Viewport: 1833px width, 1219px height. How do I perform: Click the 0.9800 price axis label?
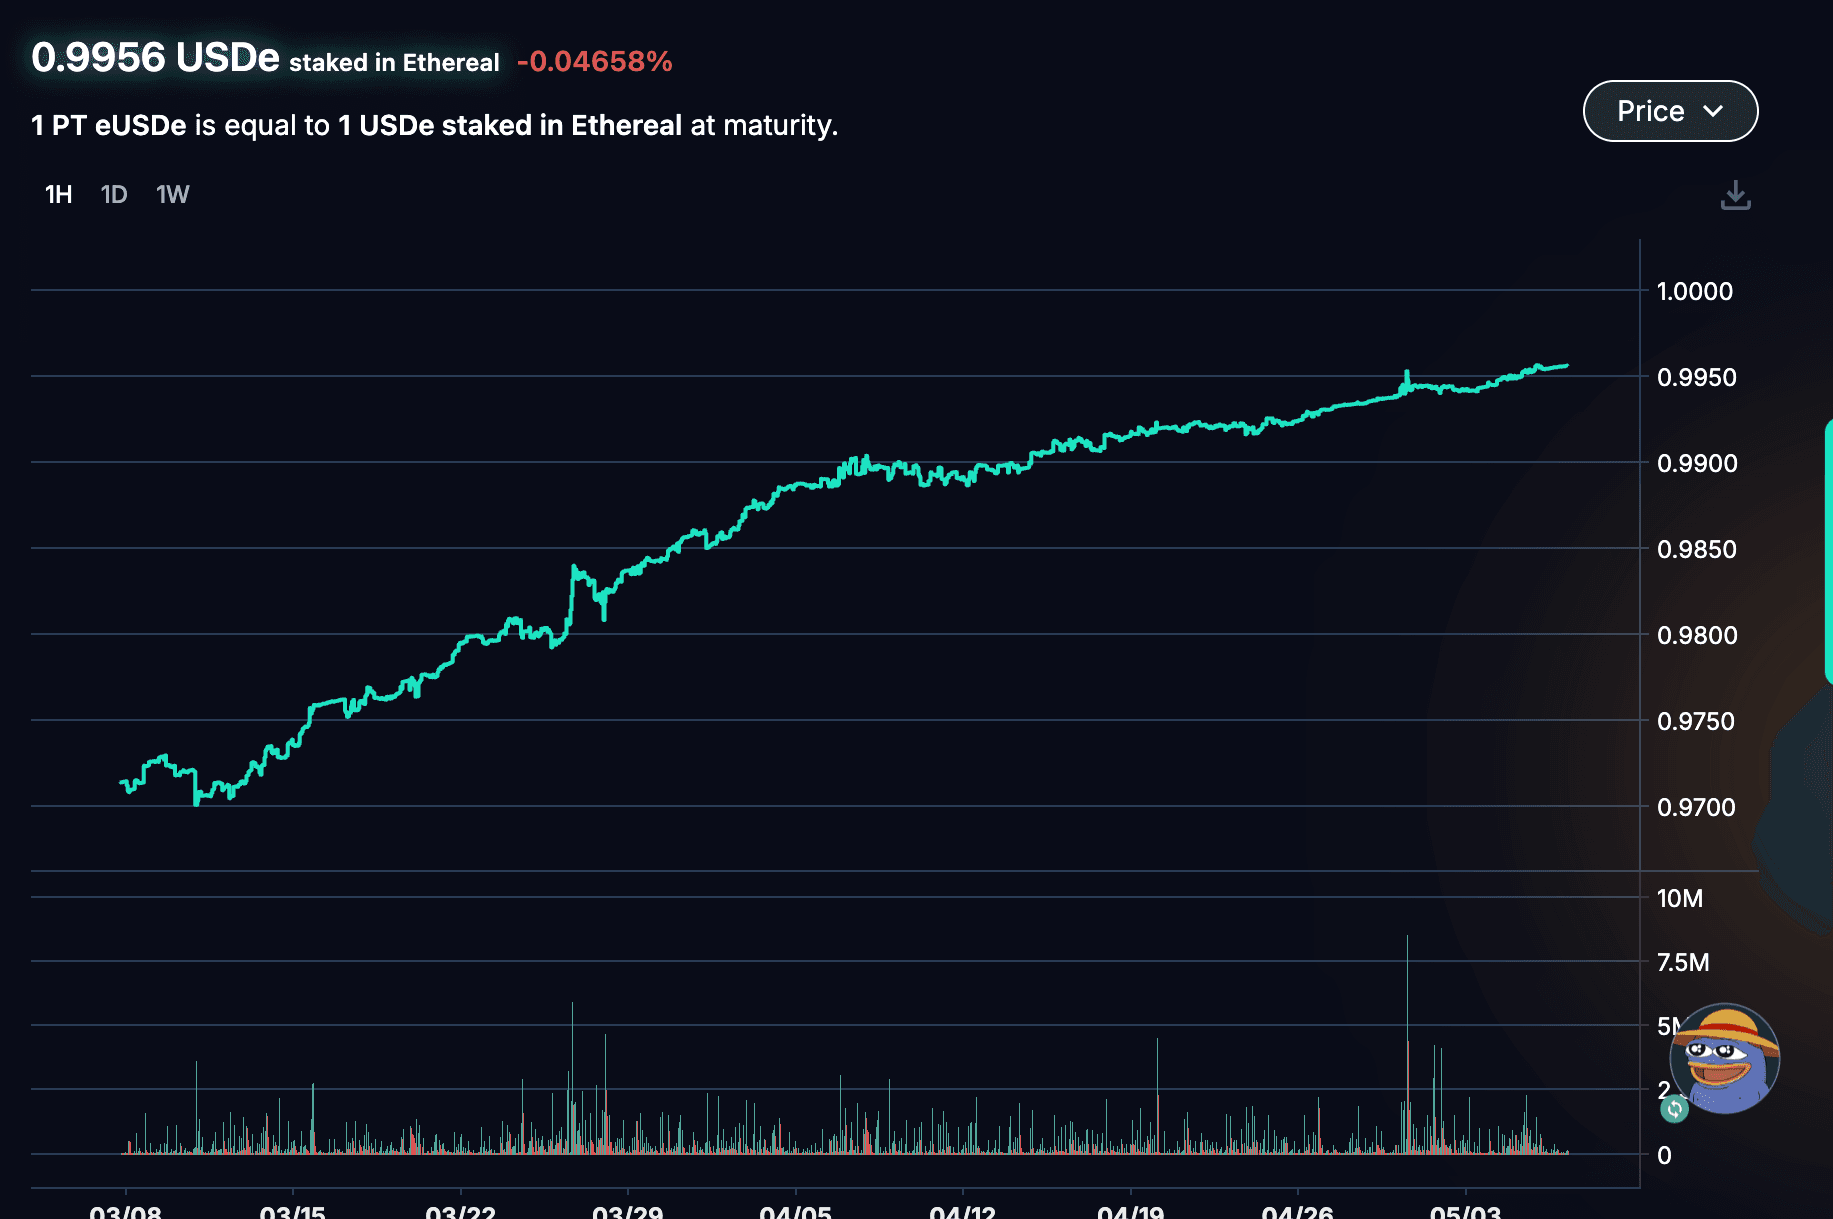pos(1697,635)
